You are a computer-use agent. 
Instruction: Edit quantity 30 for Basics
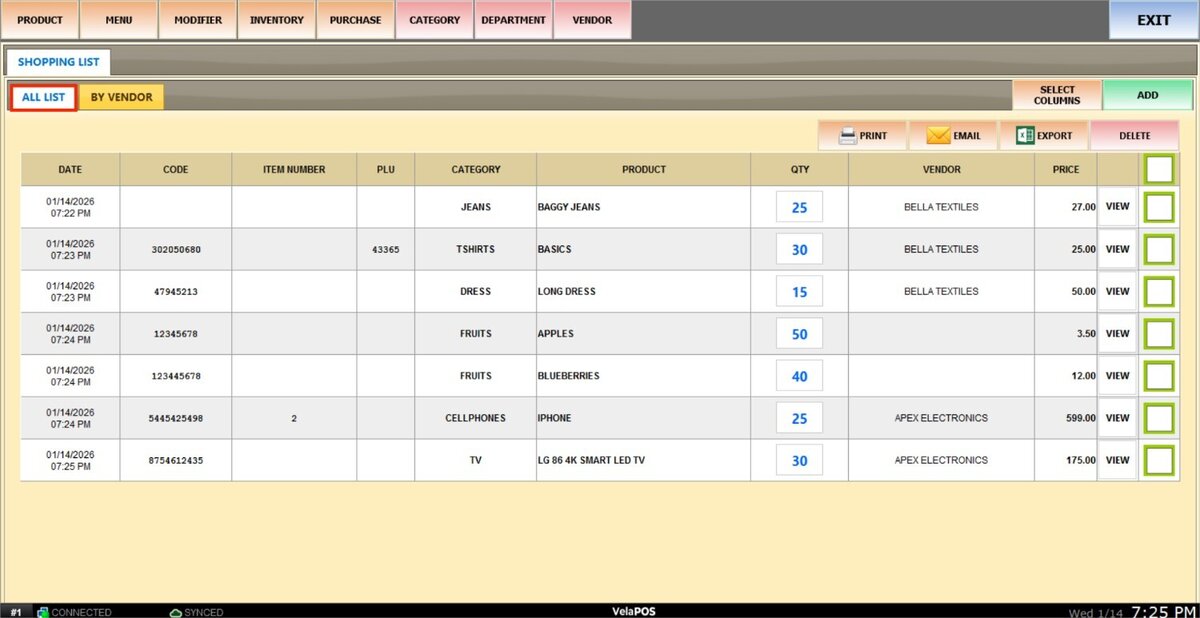click(800, 249)
